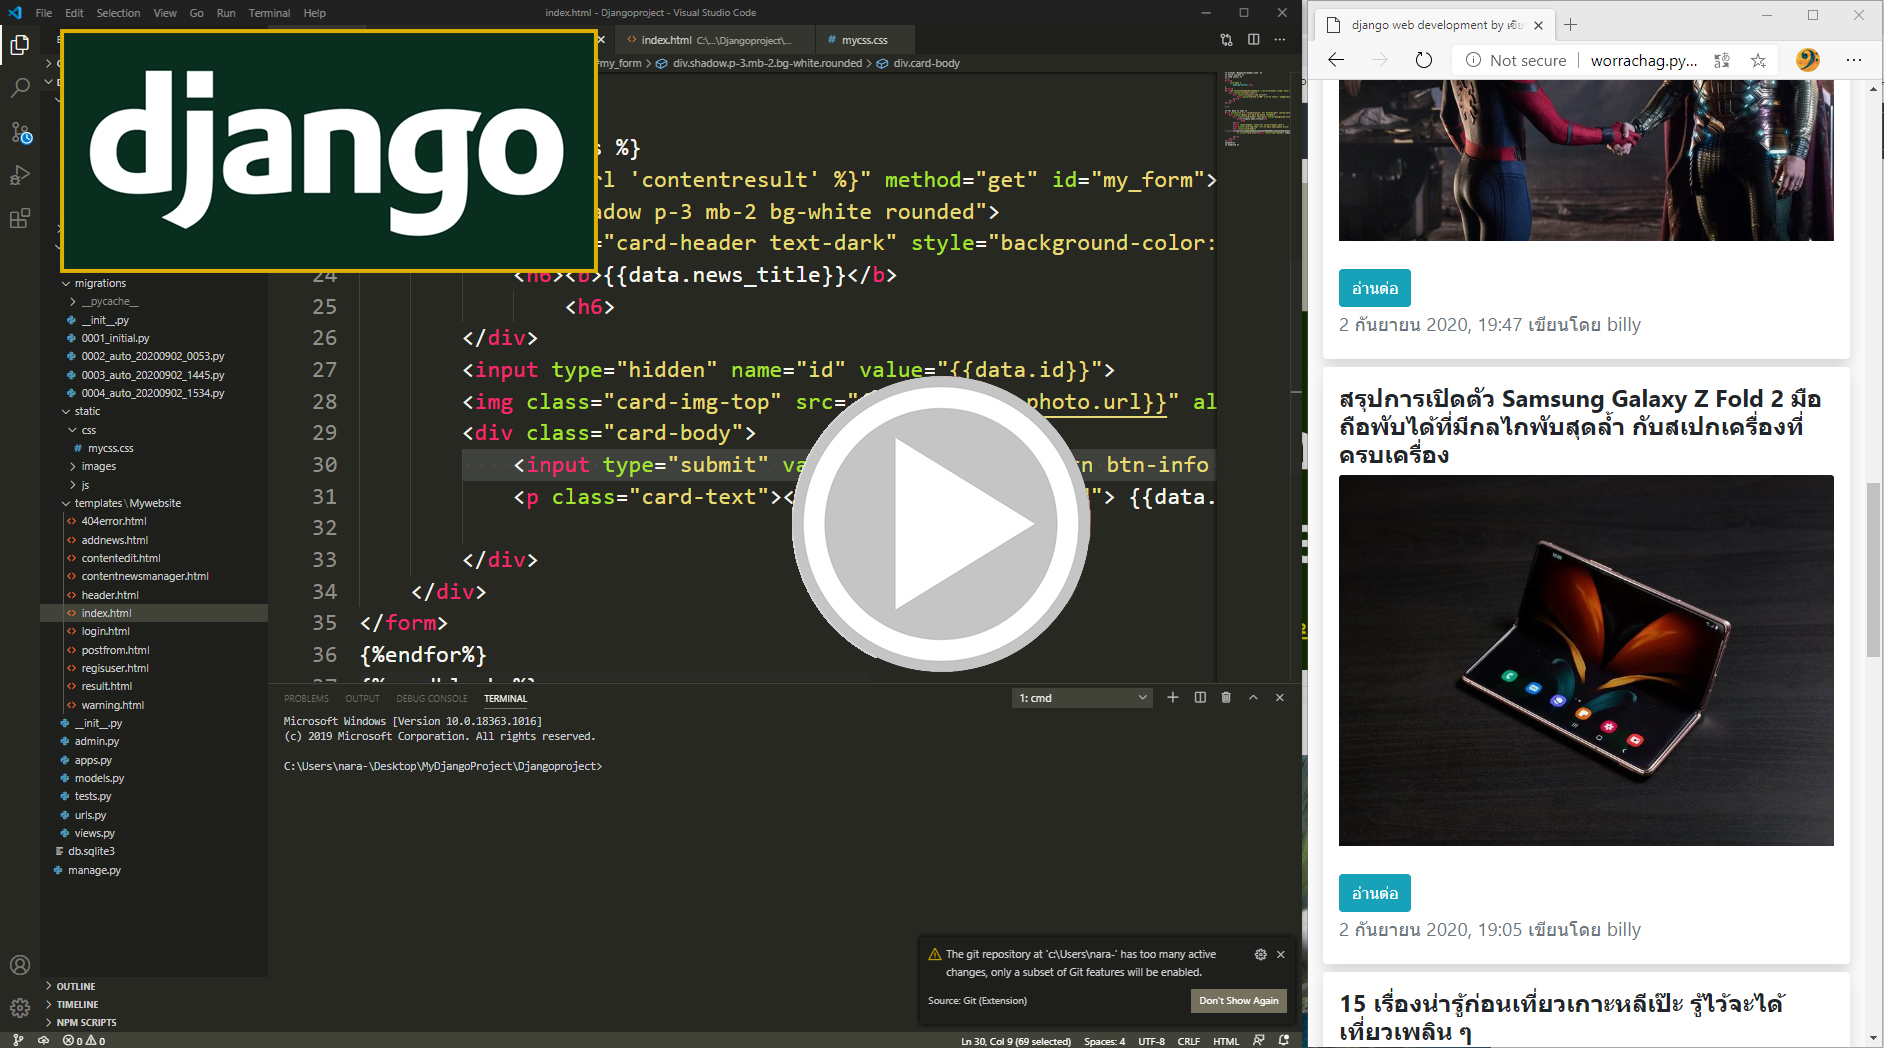Open the Accounts menu icon
This screenshot has height=1048, width=1884.
20,965
